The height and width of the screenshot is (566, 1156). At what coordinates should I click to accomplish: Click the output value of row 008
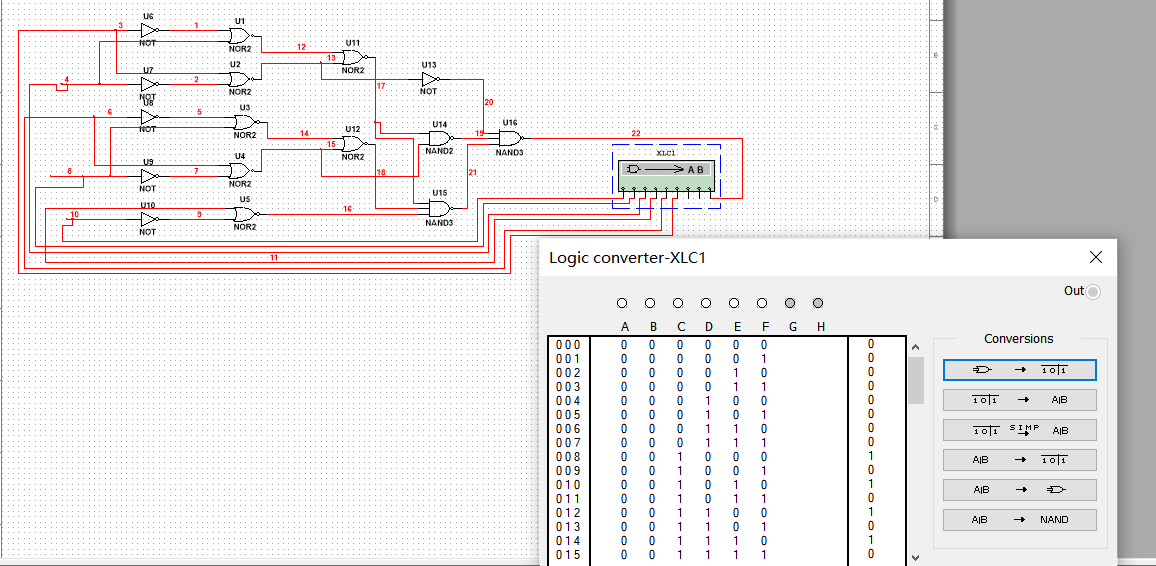tap(871, 456)
